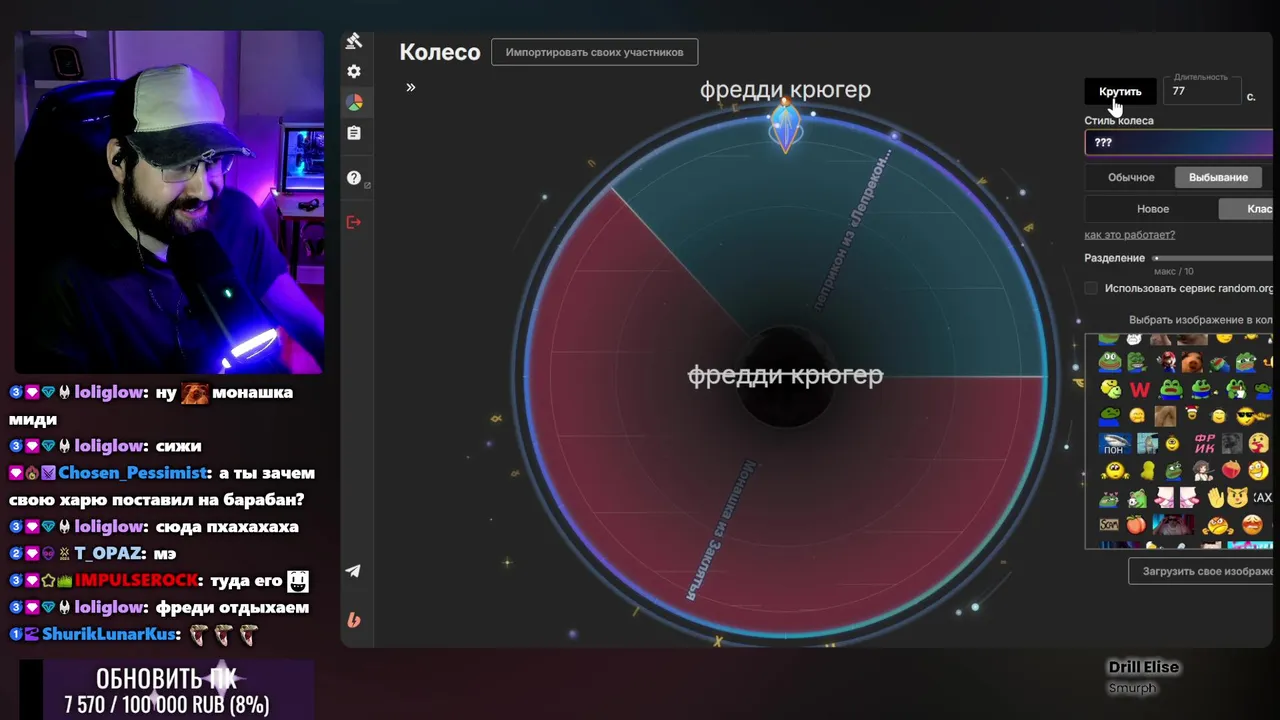Click the streamer webcam thumbnail

(169, 202)
